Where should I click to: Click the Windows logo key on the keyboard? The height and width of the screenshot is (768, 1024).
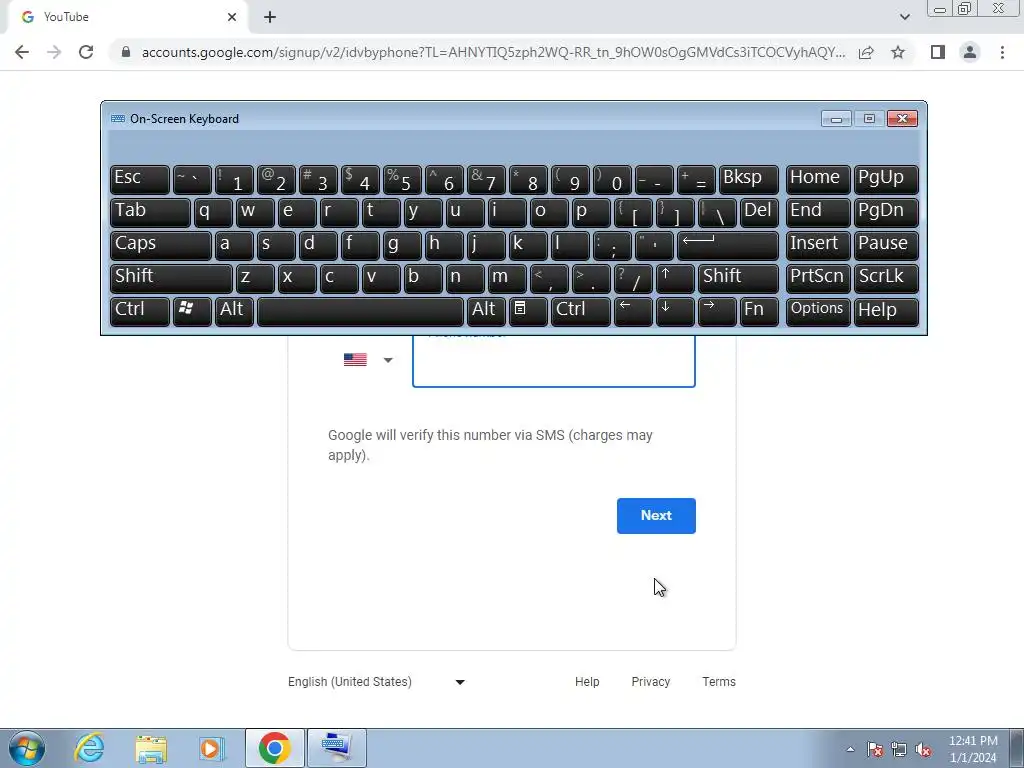(192, 310)
